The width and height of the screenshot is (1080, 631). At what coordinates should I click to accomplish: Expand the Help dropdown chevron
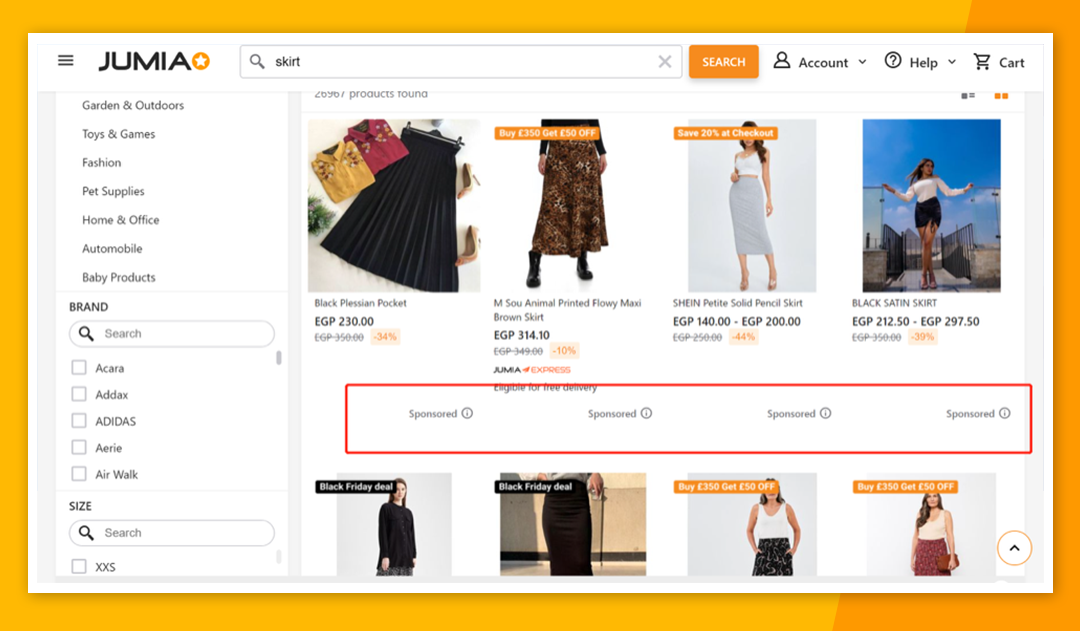click(x=952, y=62)
